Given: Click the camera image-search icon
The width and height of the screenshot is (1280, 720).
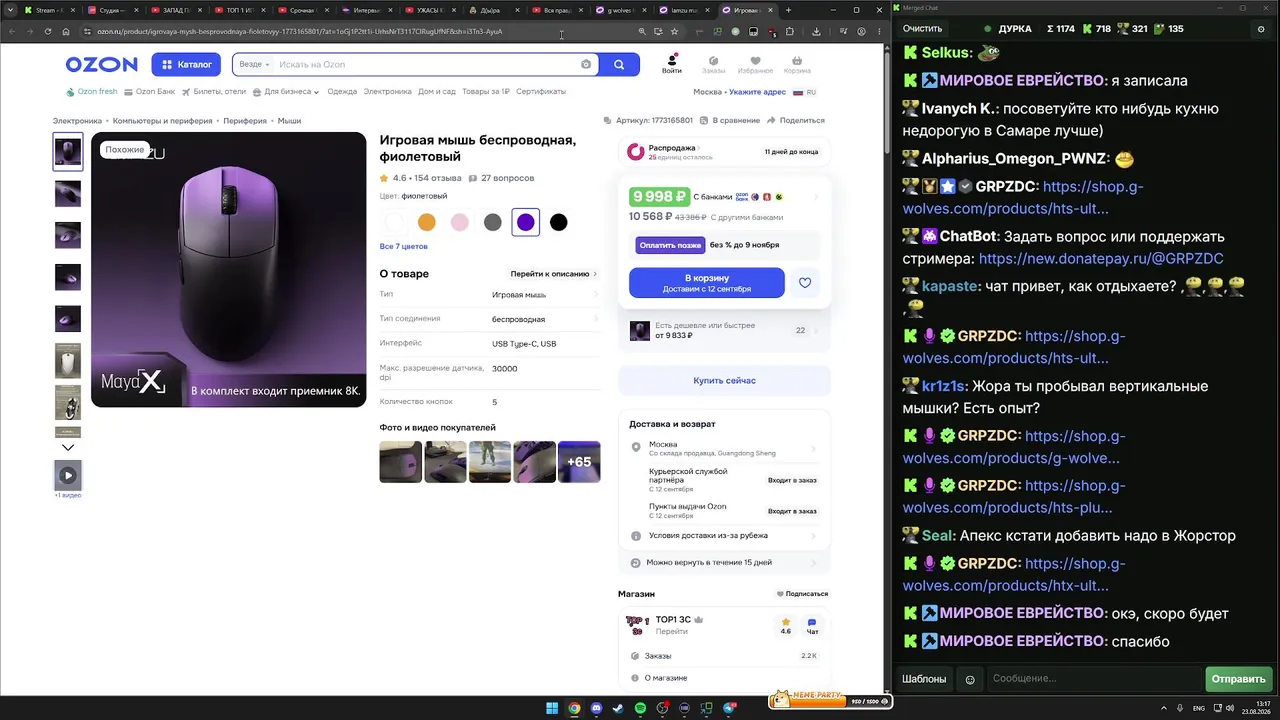Looking at the screenshot, I should [x=586, y=64].
